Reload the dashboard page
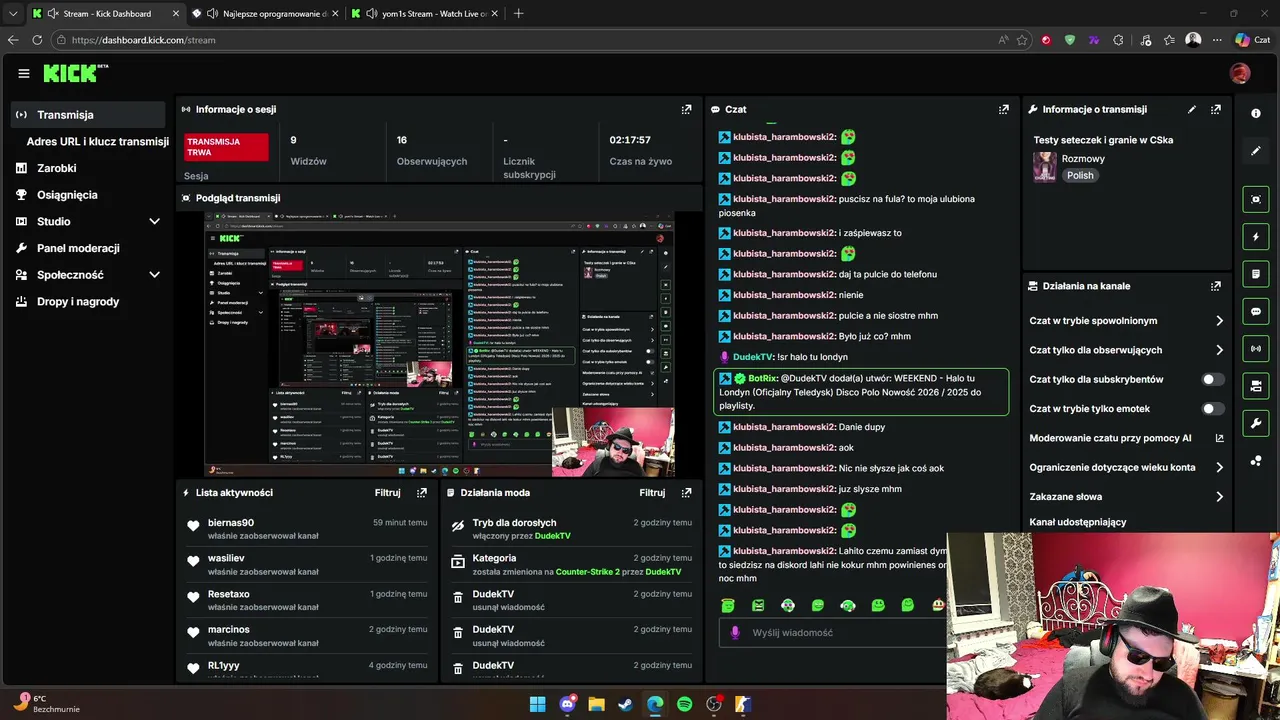1280x720 pixels. pos(37,40)
